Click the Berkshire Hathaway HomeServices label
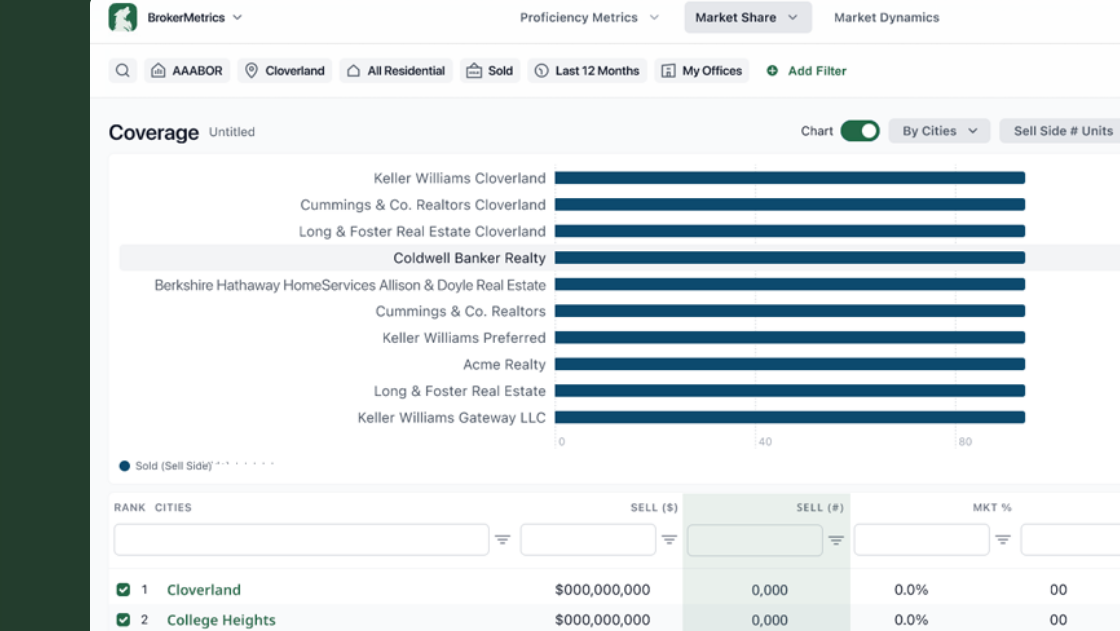This screenshot has height=631, width=1120. point(350,285)
